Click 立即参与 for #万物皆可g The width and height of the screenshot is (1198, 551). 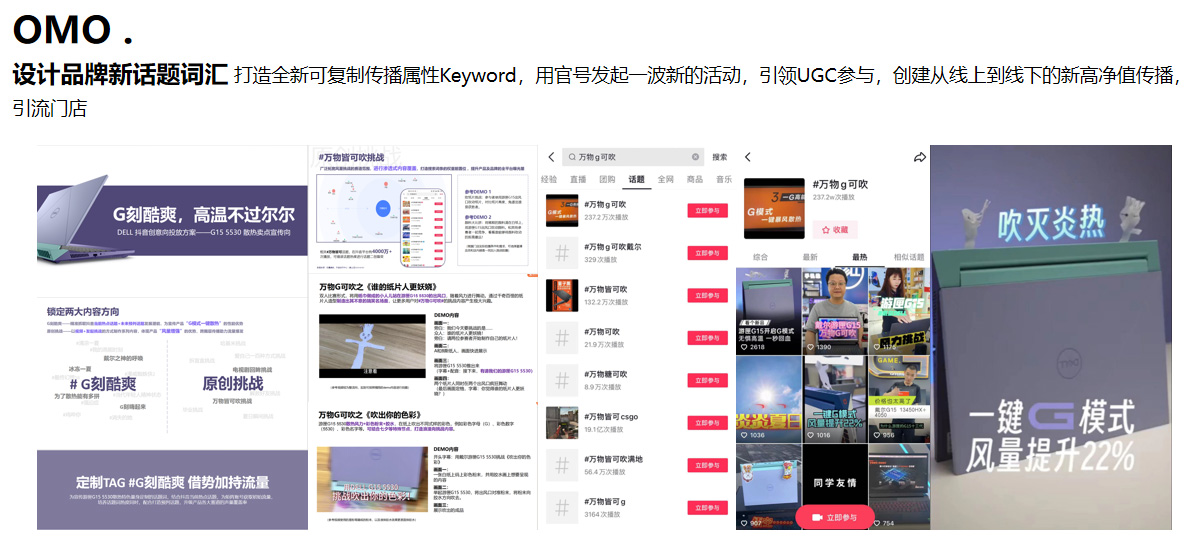(x=707, y=507)
